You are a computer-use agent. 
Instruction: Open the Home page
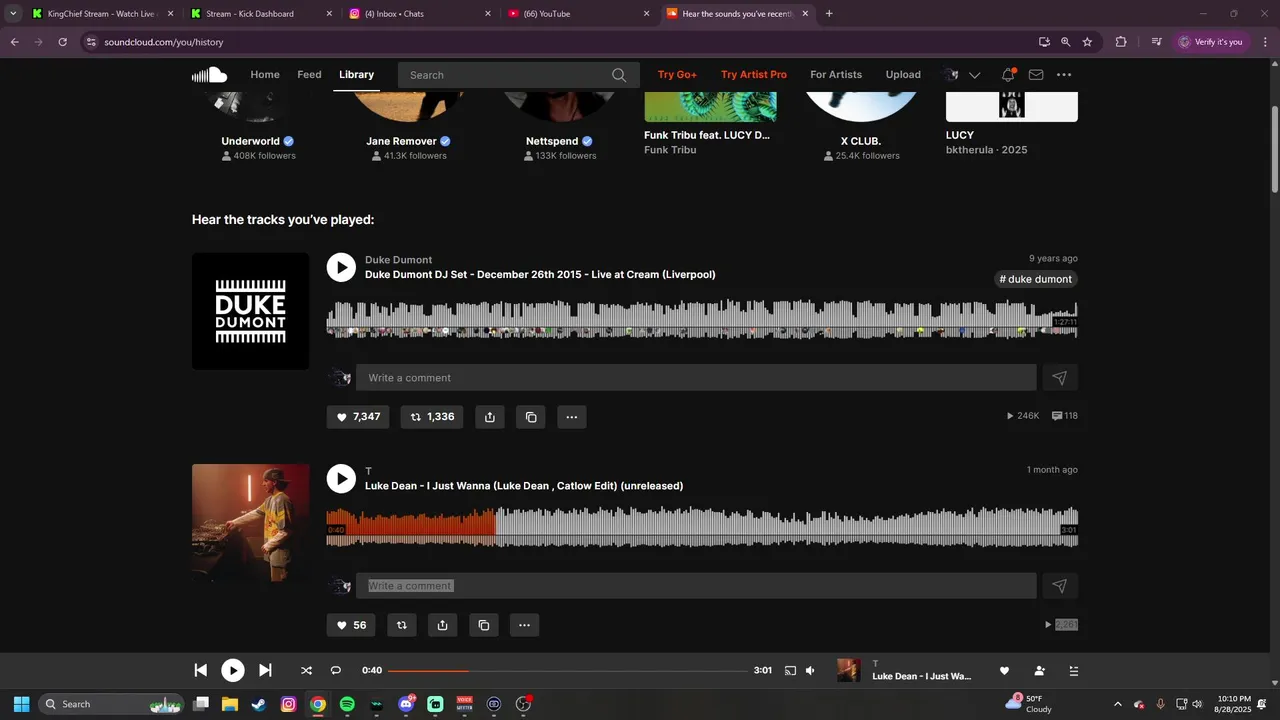tap(265, 75)
